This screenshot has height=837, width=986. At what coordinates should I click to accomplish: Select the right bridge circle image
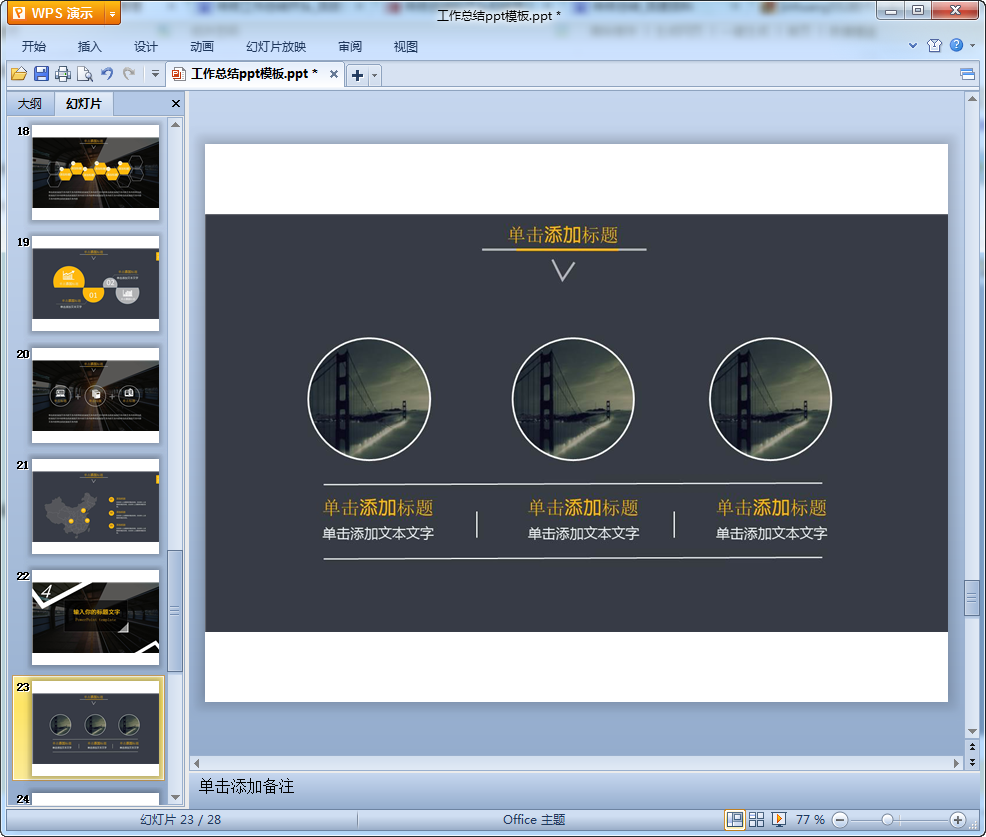click(770, 399)
